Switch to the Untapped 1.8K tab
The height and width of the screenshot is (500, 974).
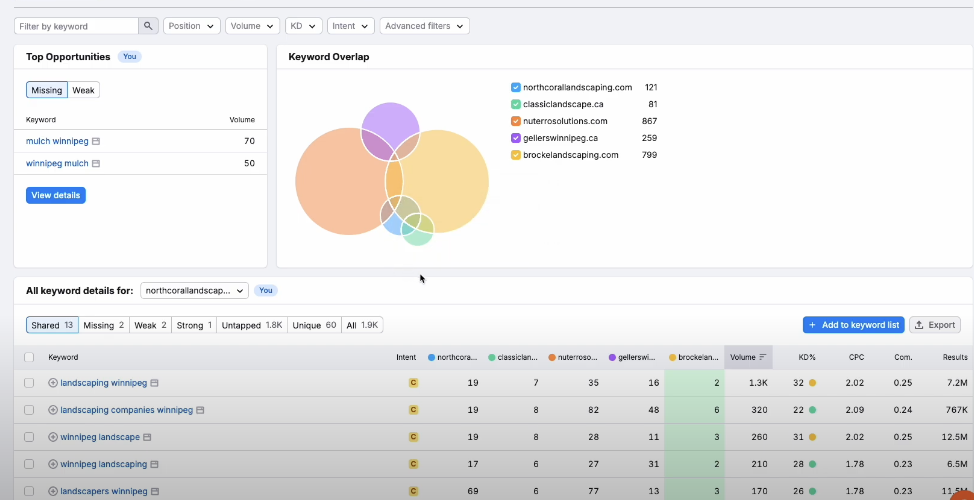coord(252,325)
